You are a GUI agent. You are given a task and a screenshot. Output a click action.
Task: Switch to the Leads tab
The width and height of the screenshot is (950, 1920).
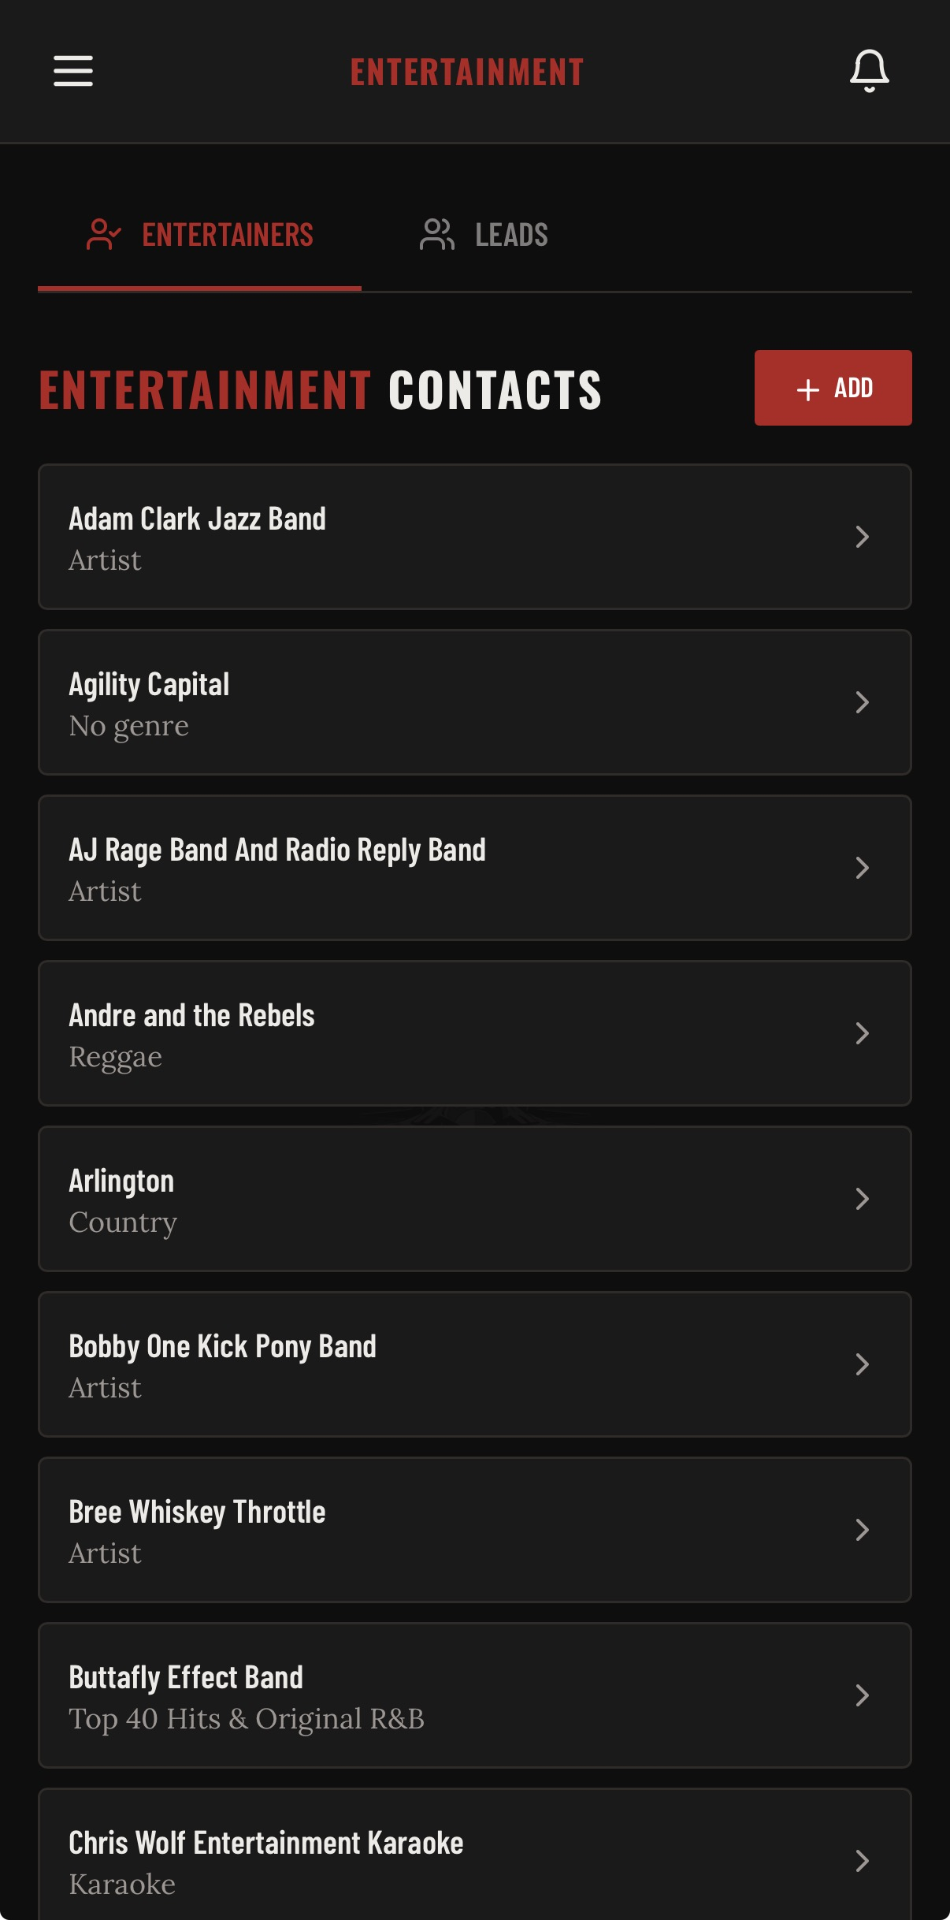pos(484,235)
